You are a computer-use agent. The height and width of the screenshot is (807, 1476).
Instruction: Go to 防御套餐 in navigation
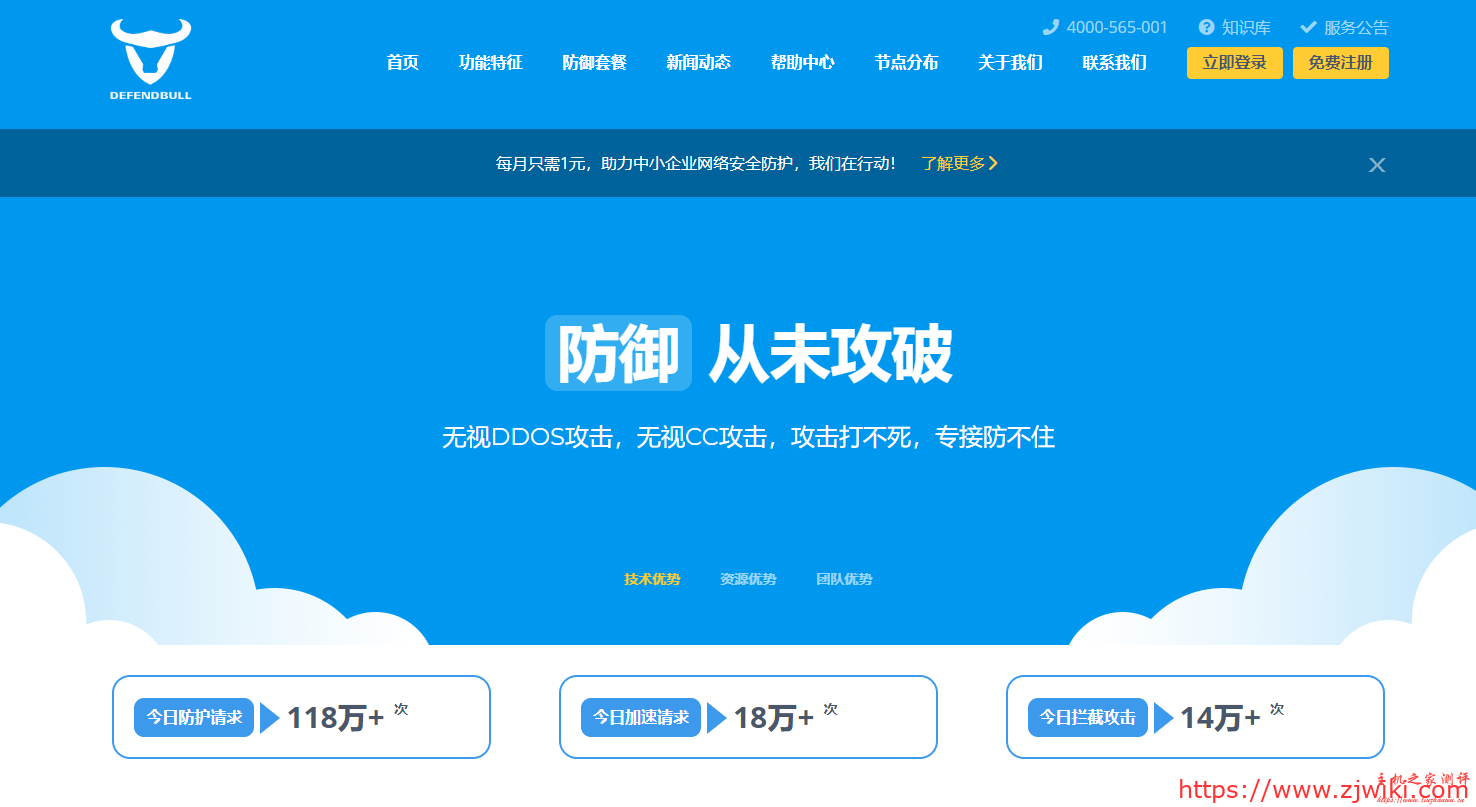(x=594, y=62)
